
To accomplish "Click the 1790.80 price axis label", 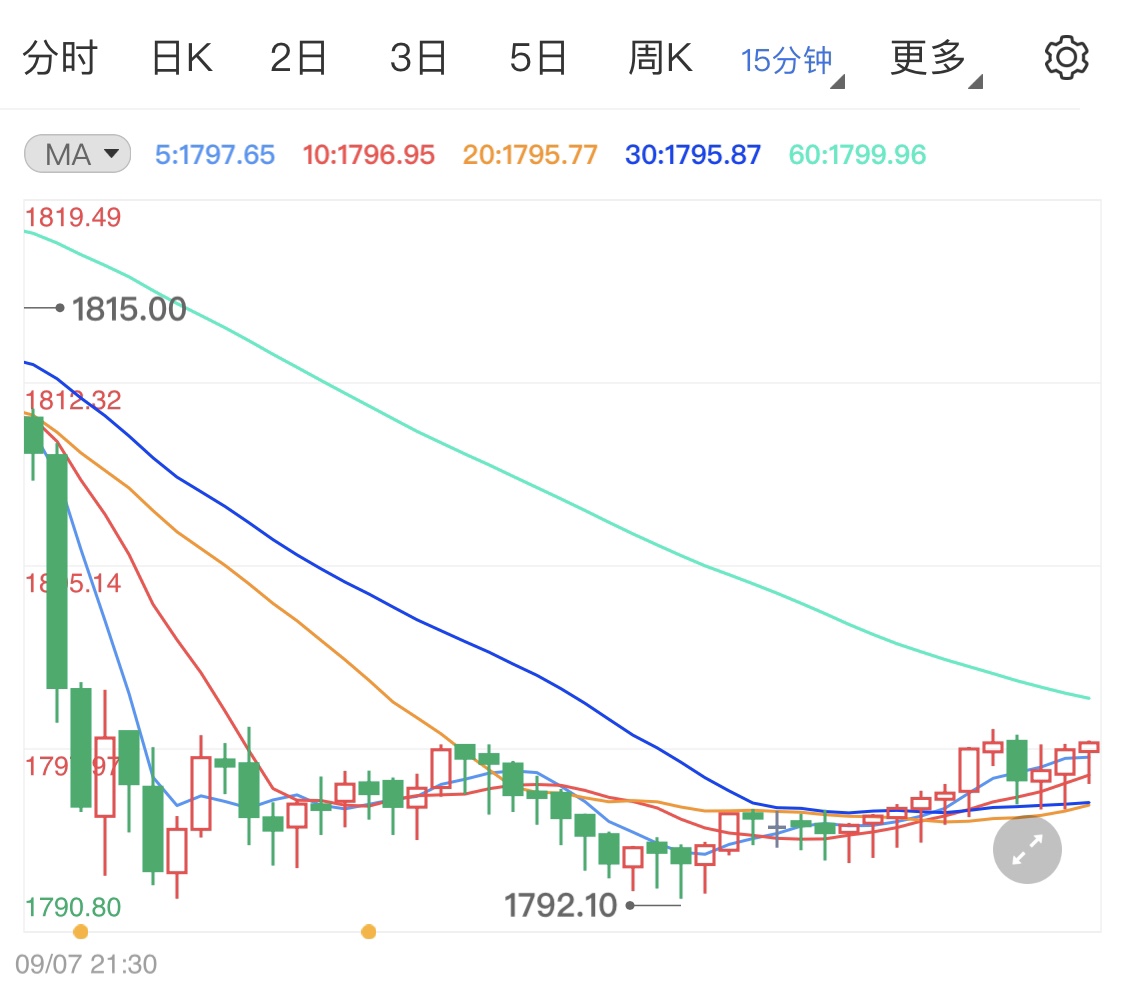I will 73,907.
